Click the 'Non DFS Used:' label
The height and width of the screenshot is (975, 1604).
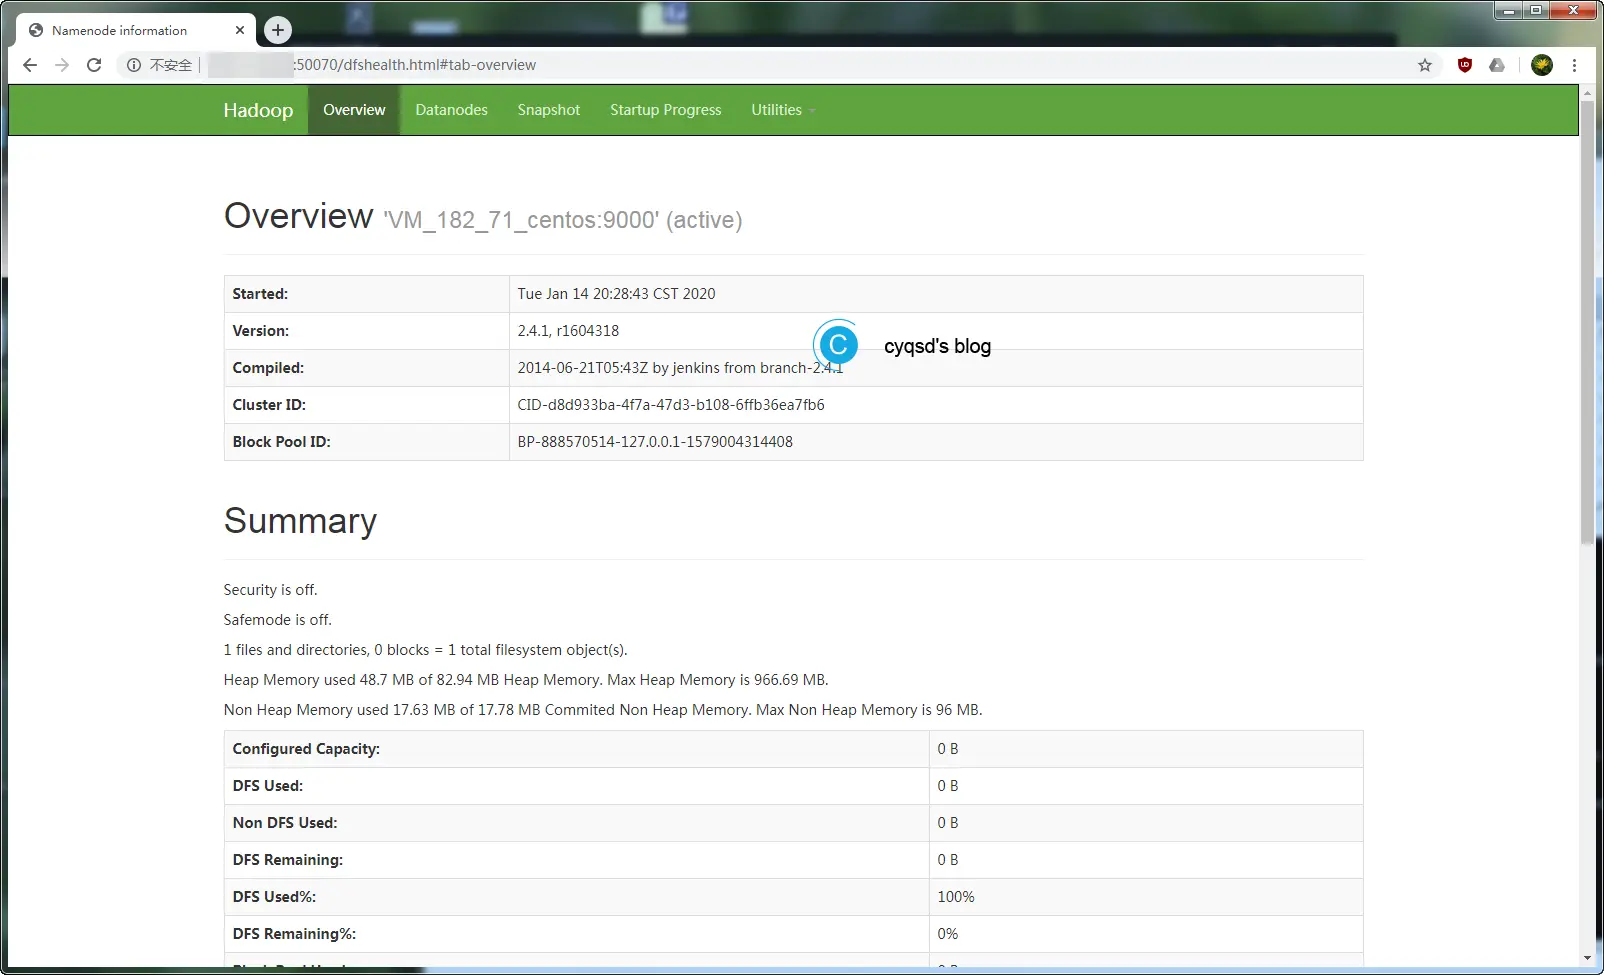(285, 823)
